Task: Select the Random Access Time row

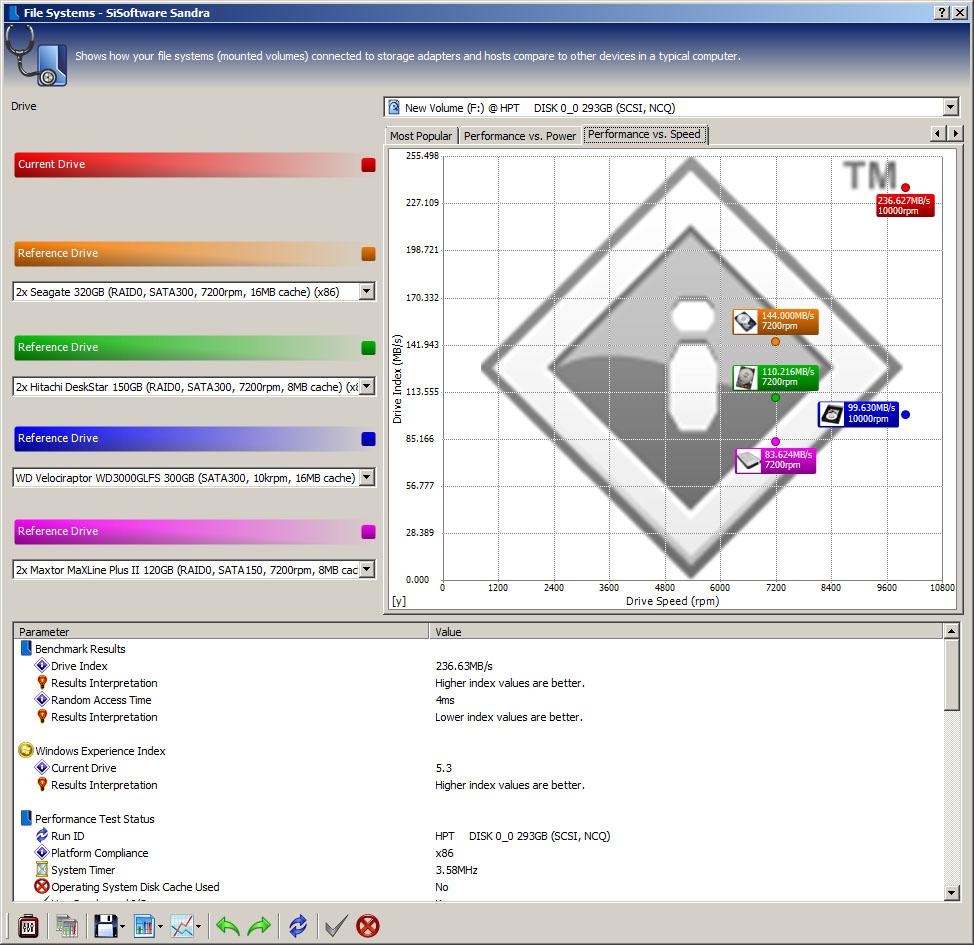Action: 478,700
